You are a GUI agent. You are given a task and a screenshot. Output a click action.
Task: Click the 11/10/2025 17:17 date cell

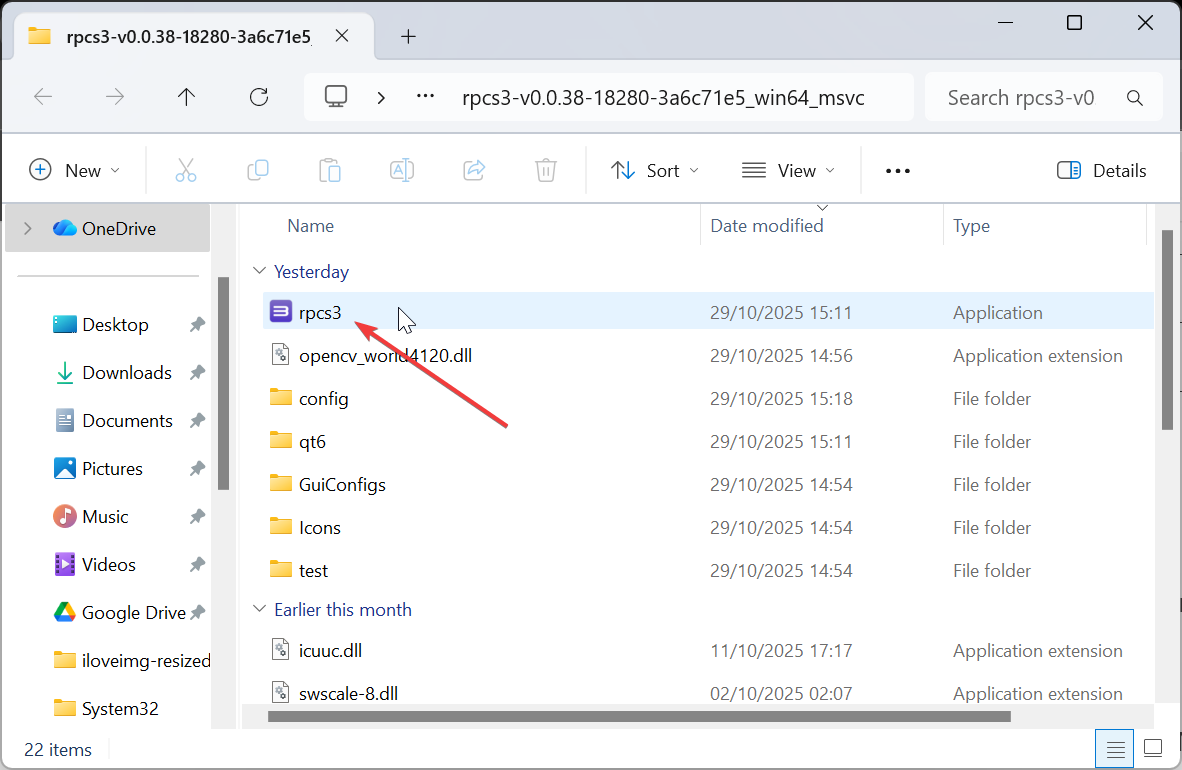click(781, 651)
